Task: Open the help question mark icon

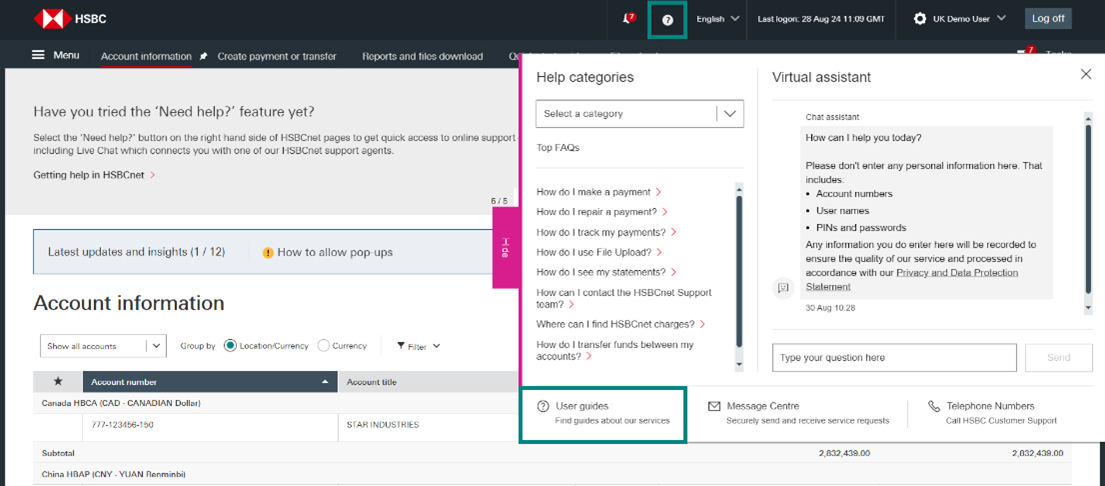Action: pos(667,19)
